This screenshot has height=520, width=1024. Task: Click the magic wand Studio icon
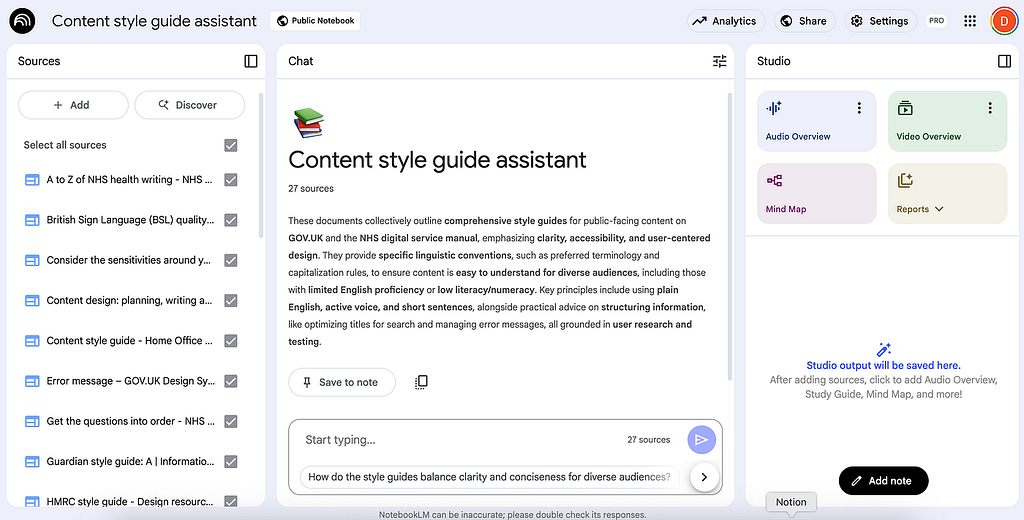884,349
